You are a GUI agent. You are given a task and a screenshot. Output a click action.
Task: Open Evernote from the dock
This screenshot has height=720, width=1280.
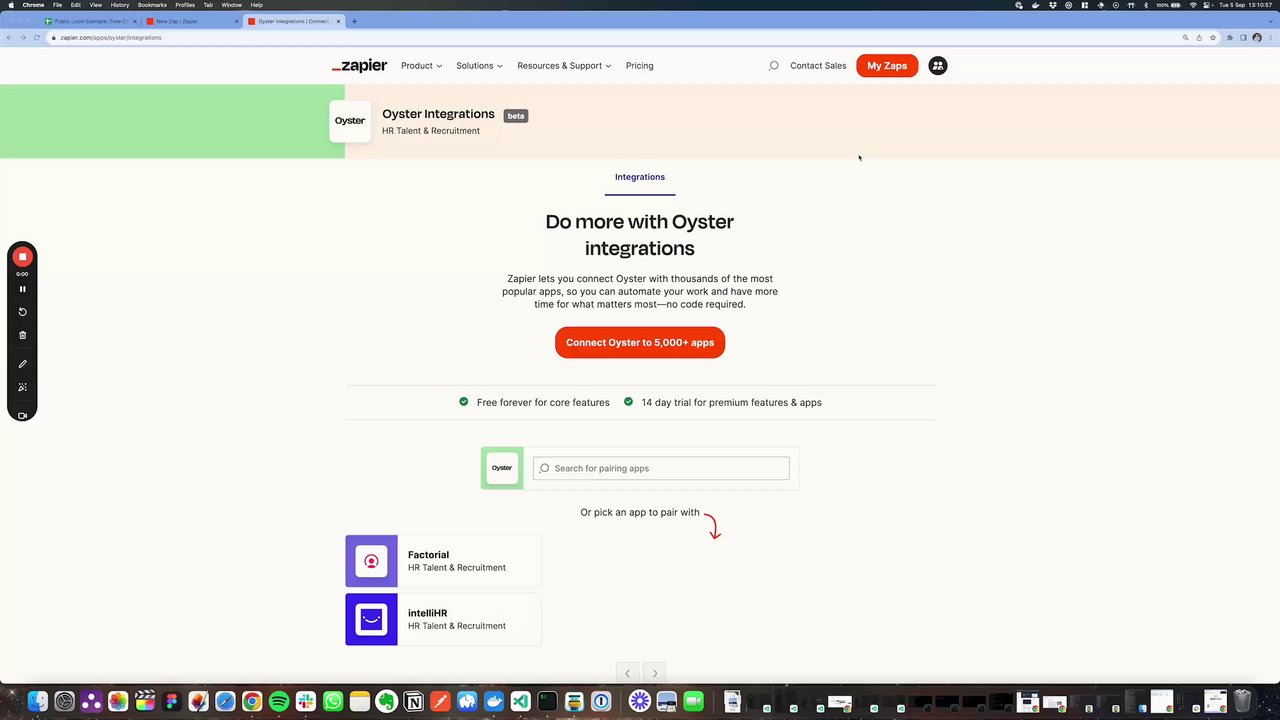(x=386, y=702)
